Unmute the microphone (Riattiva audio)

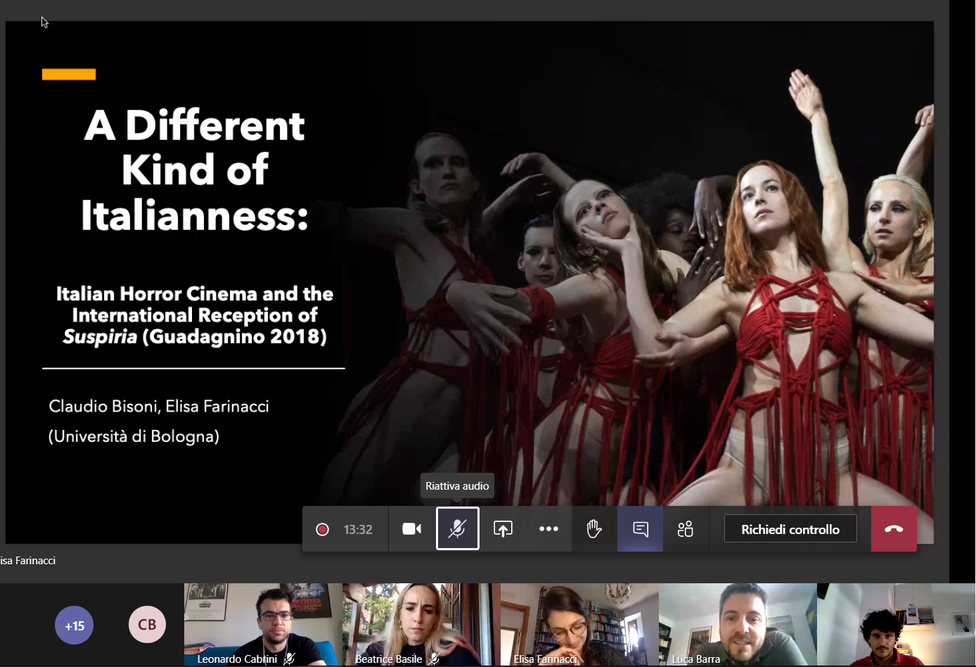(458, 529)
